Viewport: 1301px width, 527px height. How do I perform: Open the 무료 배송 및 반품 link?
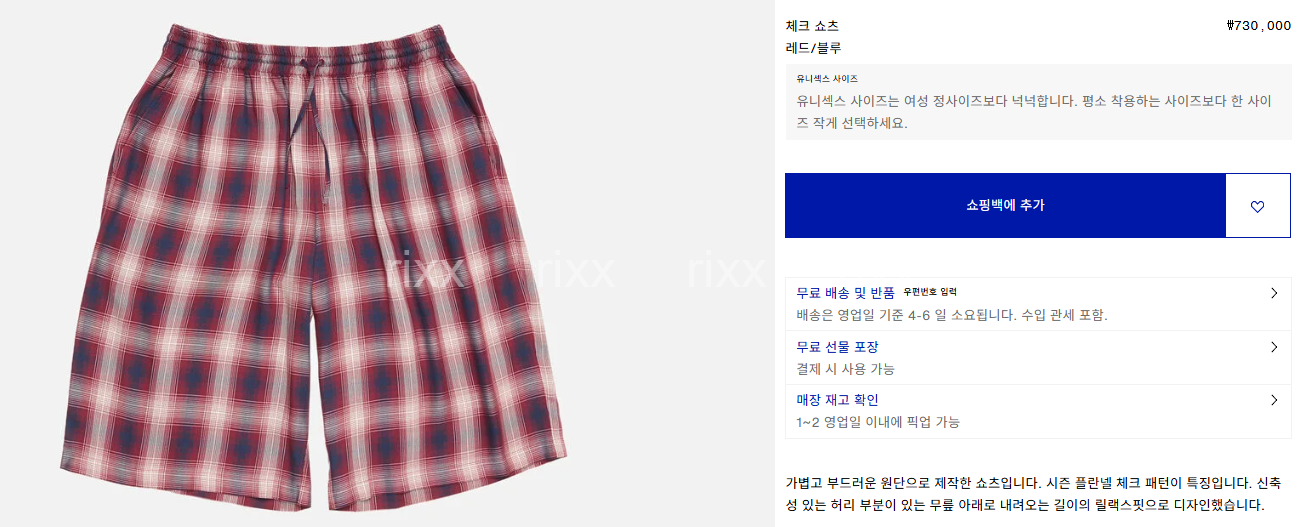[845, 293]
